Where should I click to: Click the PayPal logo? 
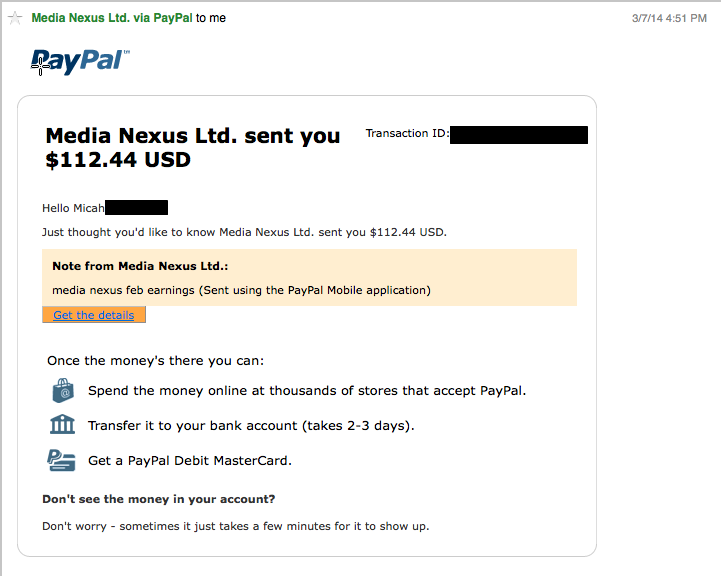[x=80, y=62]
